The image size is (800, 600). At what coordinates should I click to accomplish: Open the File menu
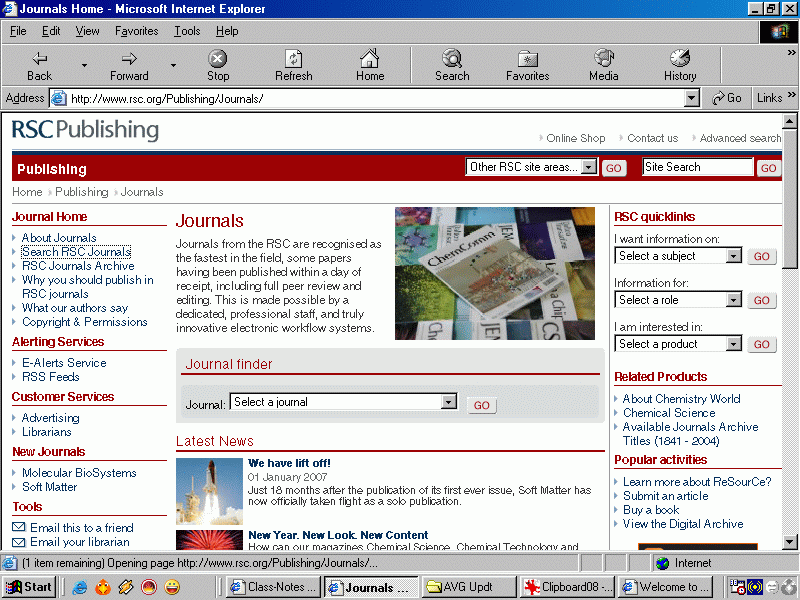[x=18, y=31]
